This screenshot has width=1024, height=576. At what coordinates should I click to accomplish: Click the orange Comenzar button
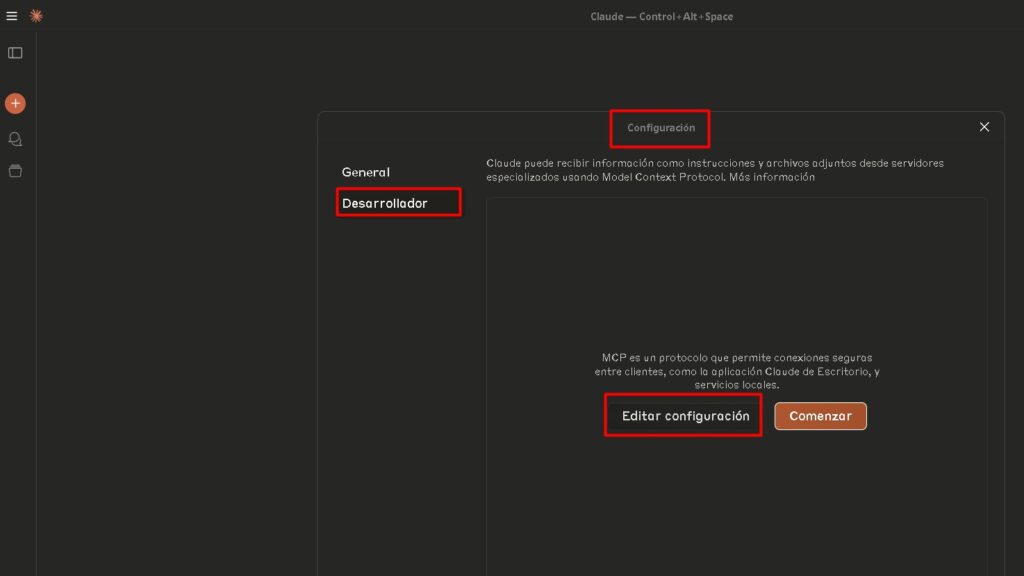click(x=820, y=416)
